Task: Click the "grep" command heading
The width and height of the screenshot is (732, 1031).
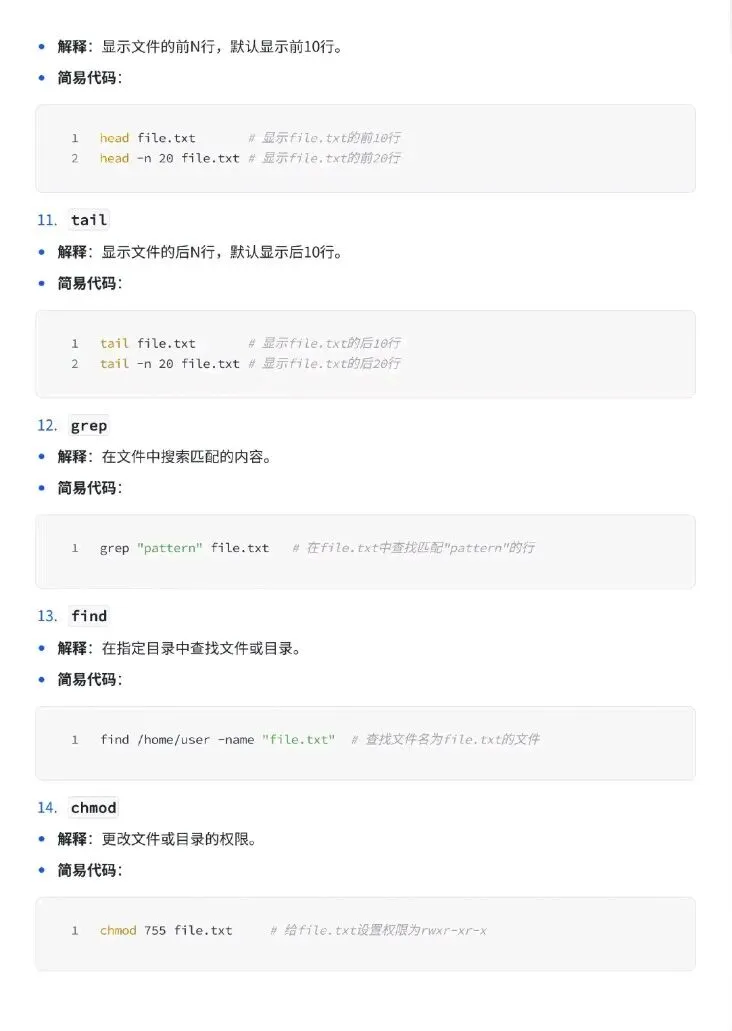Action: [x=89, y=425]
